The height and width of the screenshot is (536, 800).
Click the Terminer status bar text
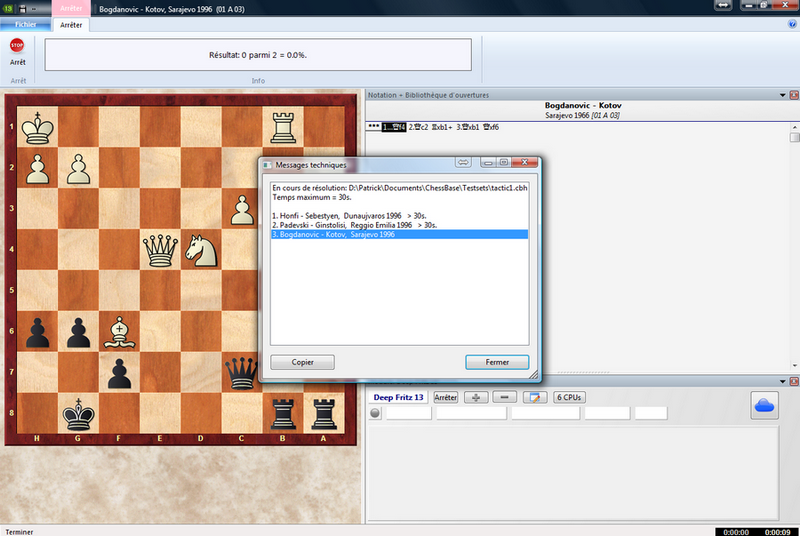tap(19, 532)
